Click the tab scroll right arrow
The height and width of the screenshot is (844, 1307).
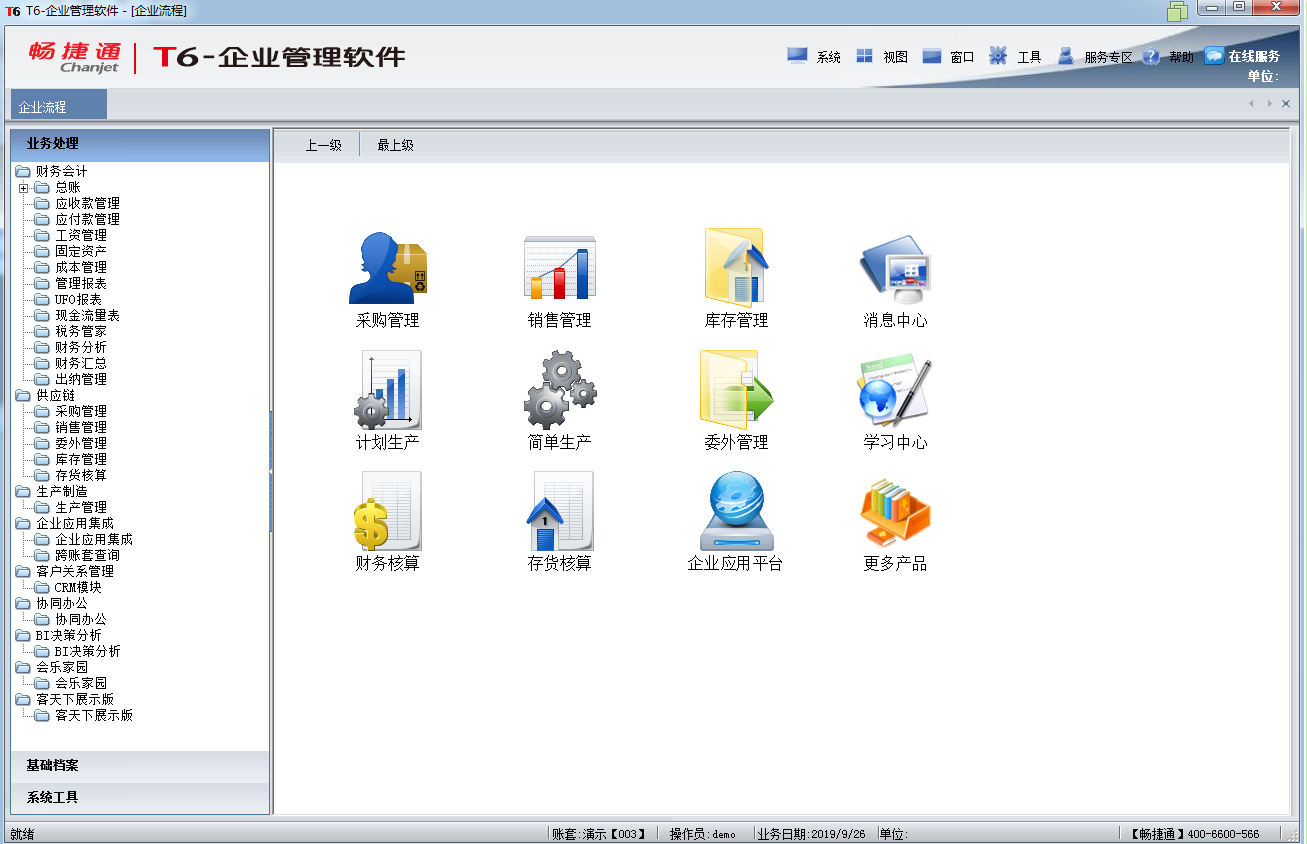point(1269,104)
